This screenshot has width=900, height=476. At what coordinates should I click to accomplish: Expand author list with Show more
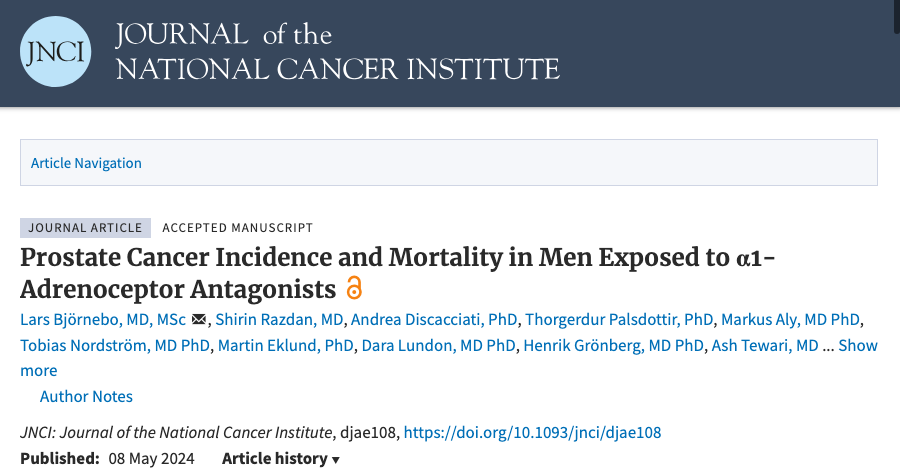858,345
